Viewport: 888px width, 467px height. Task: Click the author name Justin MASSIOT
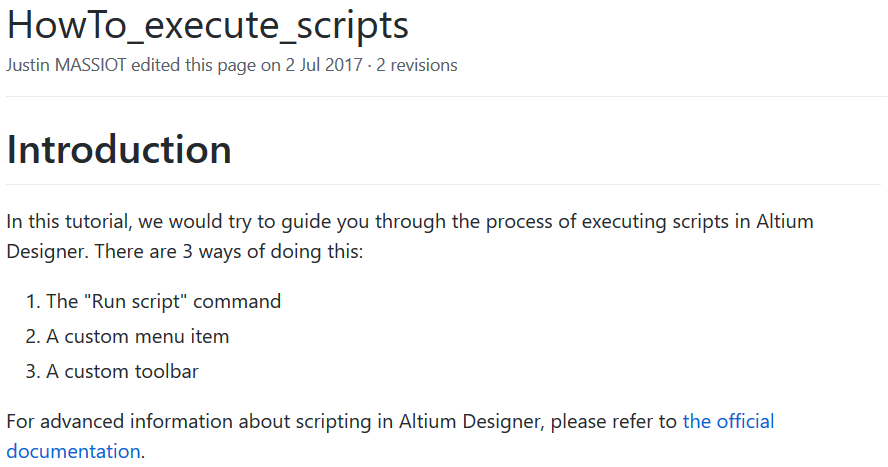(66, 65)
